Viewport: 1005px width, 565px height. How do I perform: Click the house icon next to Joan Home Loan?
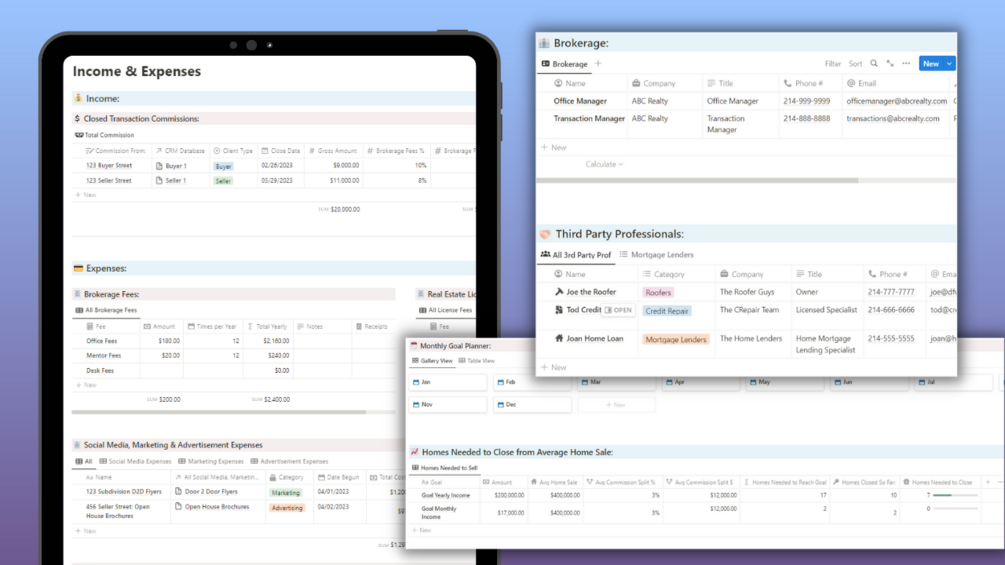coord(559,338)
